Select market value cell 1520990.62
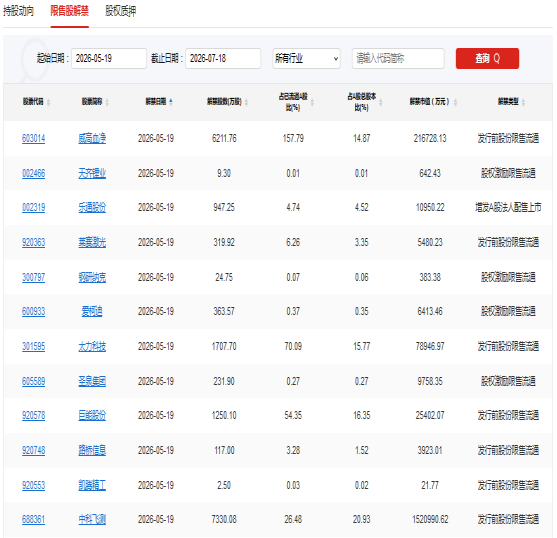 pyautogui.click(x=430, y=520)
